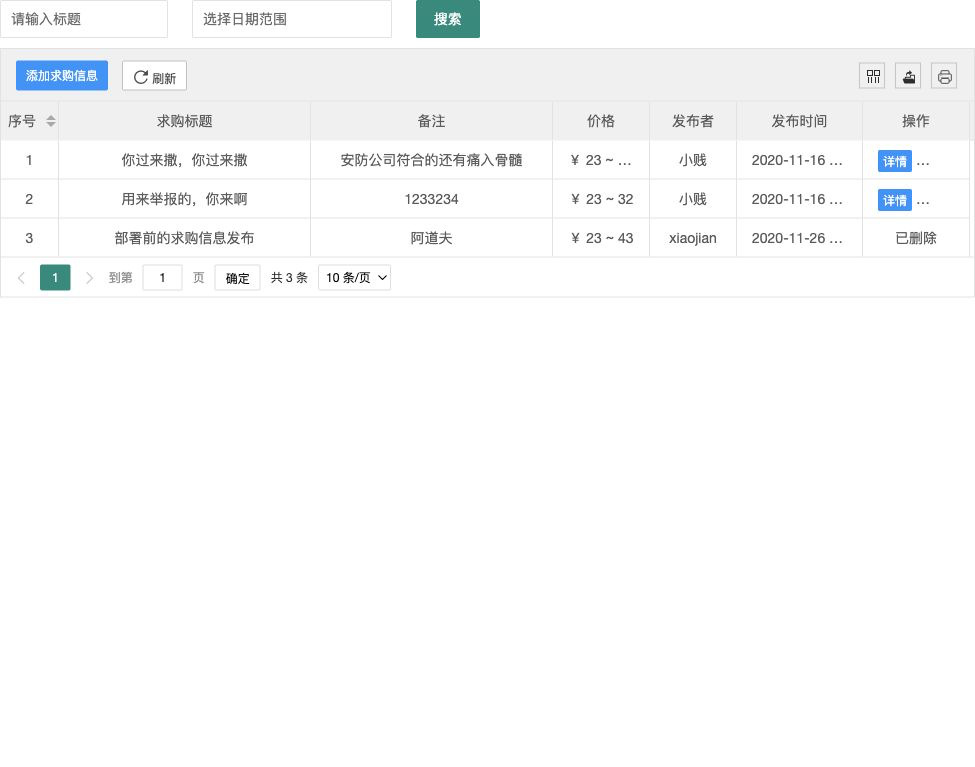Open the 选择日期范围 date field
The height and width of the screenshot is (767, 975).
click(292, 19)
